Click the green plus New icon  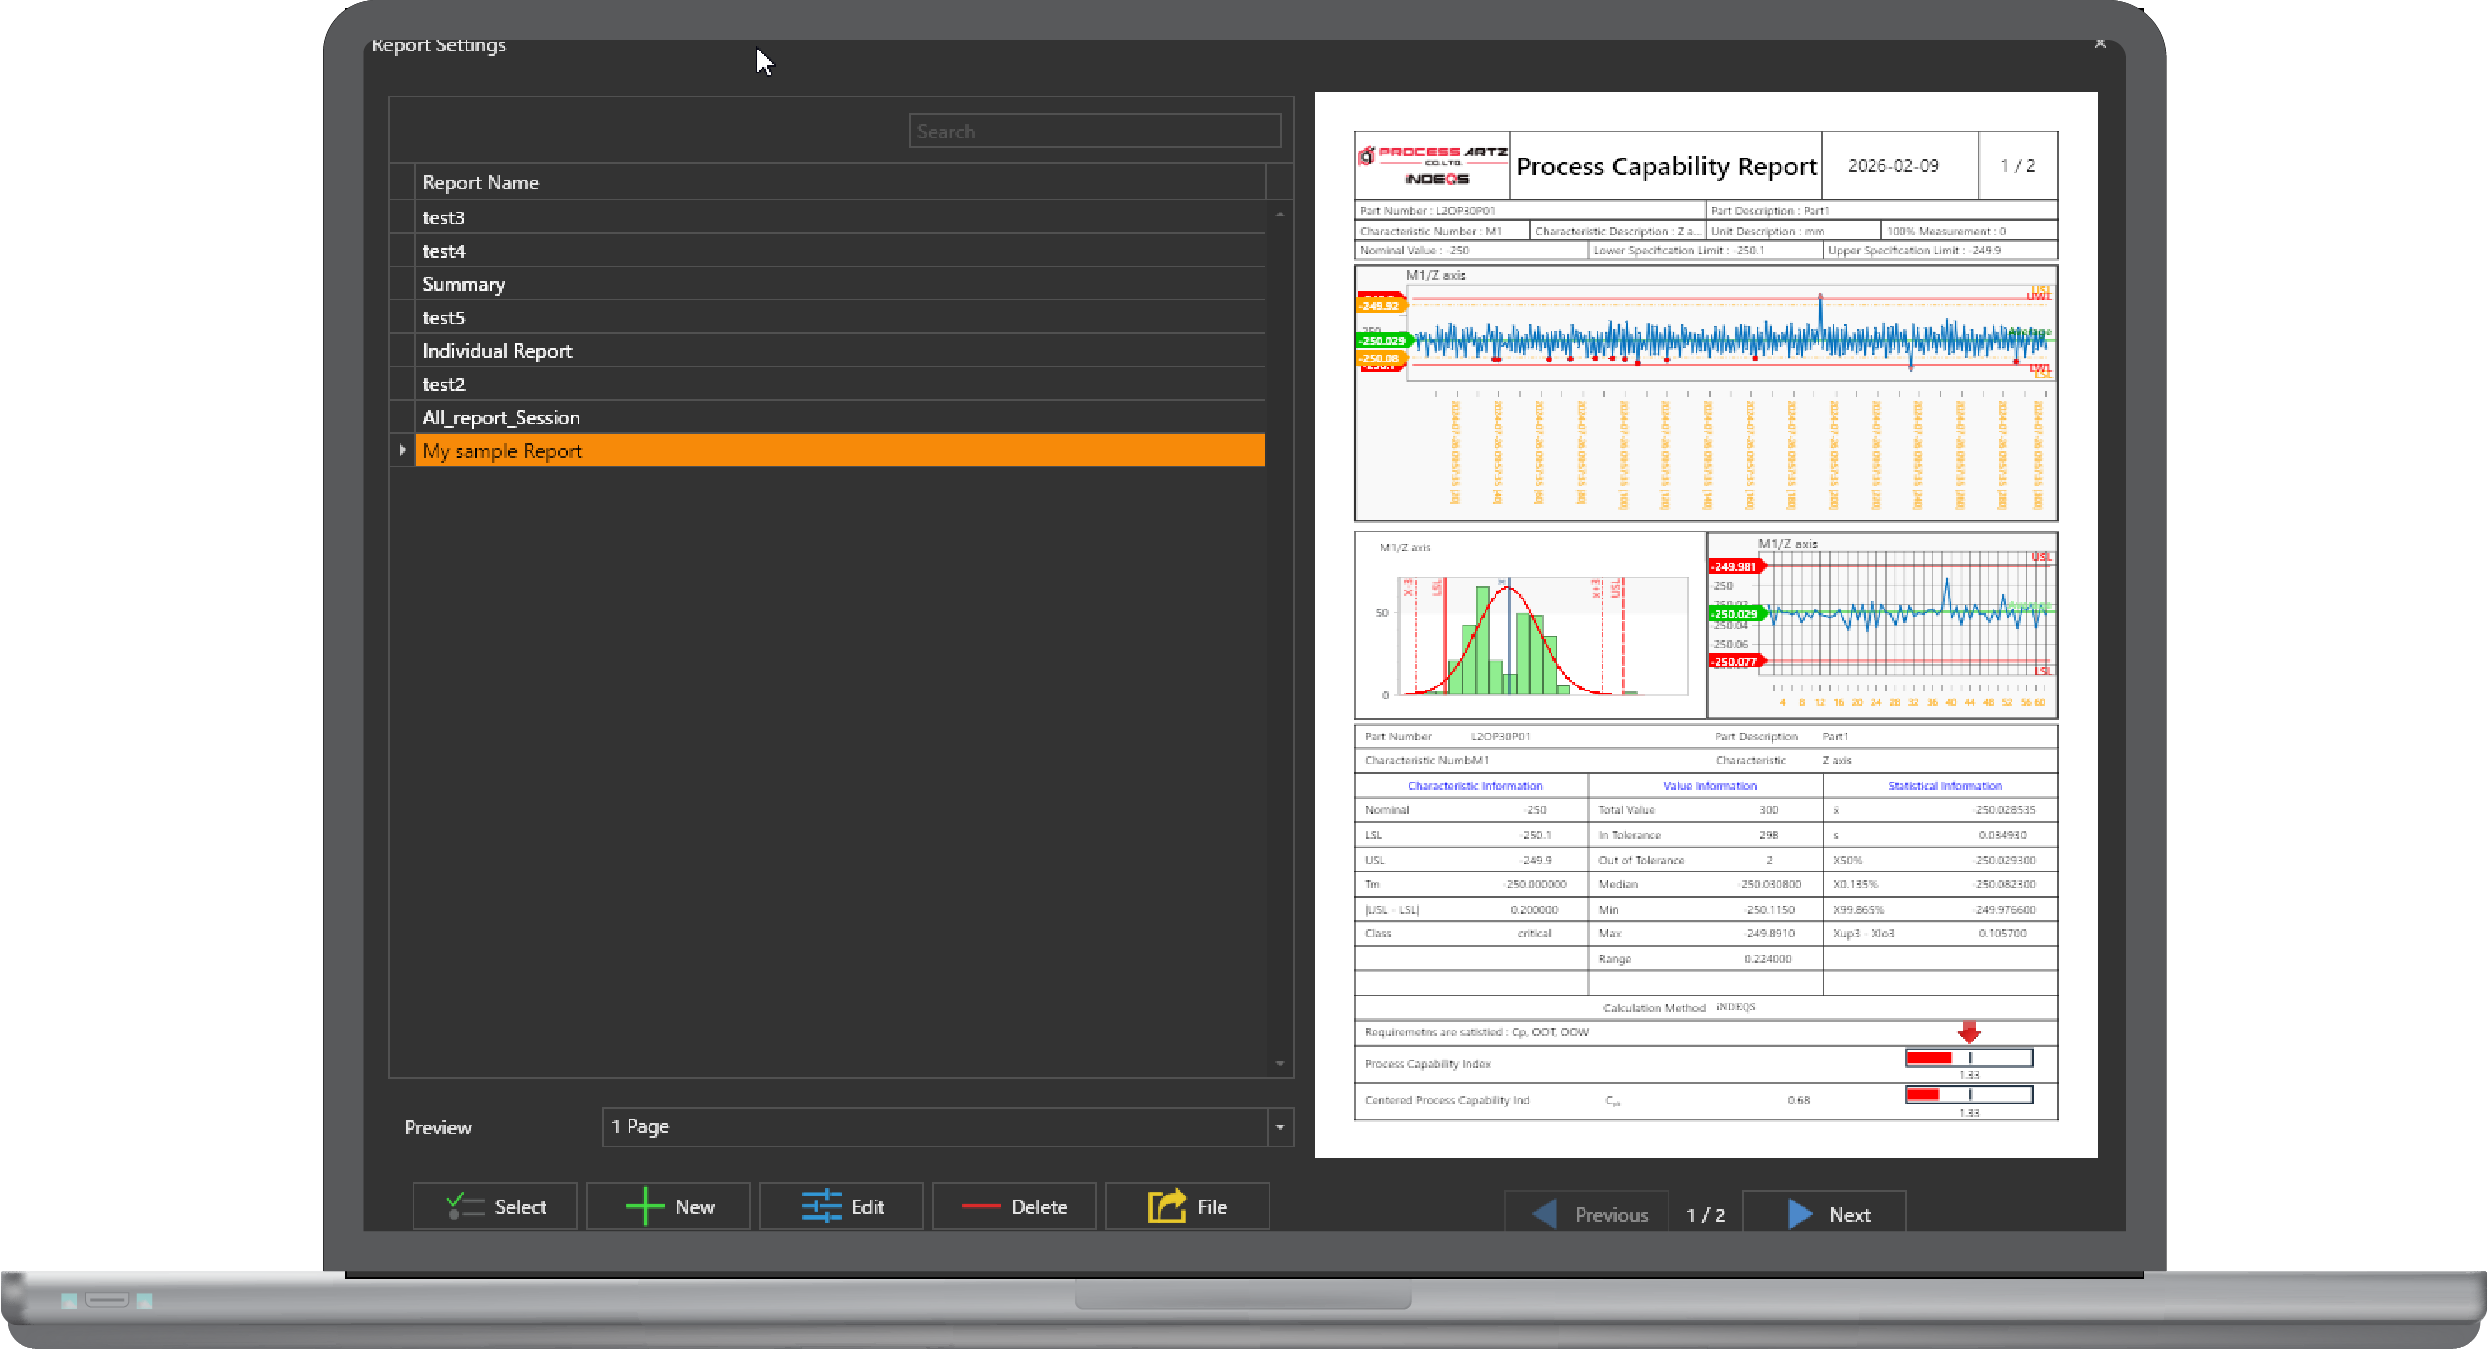click(645, 1206)
